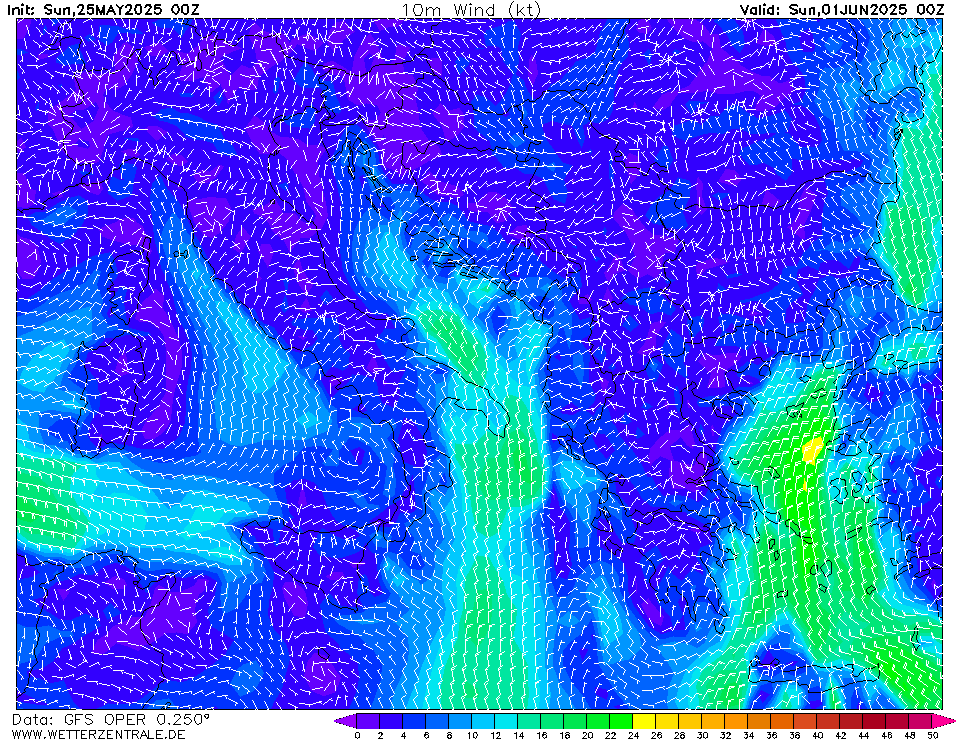Click the "Valid: Sun,01JUN2025 00Z" label

point(842,10)
